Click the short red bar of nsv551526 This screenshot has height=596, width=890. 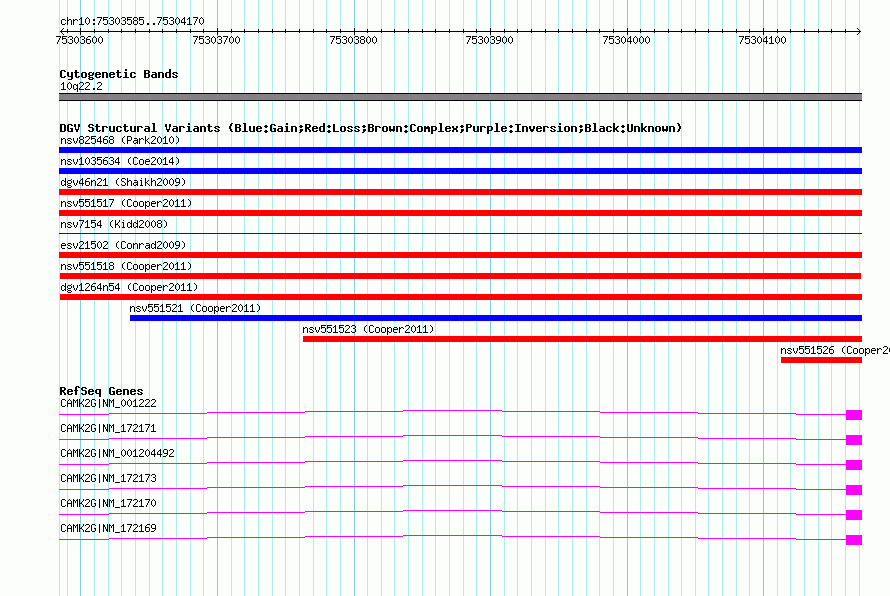(x=821, y=360)
